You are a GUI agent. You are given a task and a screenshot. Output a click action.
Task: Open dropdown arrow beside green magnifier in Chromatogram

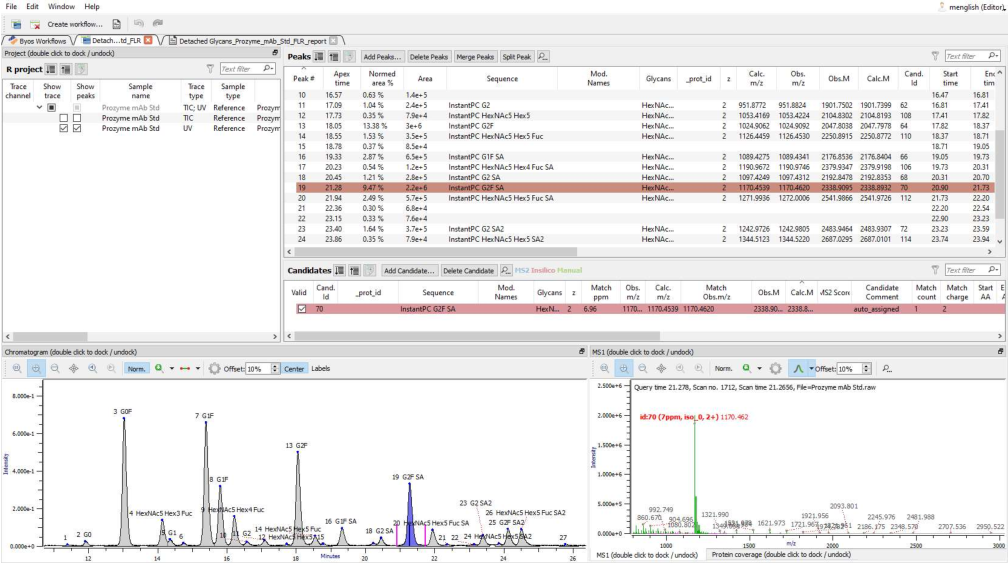point(172,368)
